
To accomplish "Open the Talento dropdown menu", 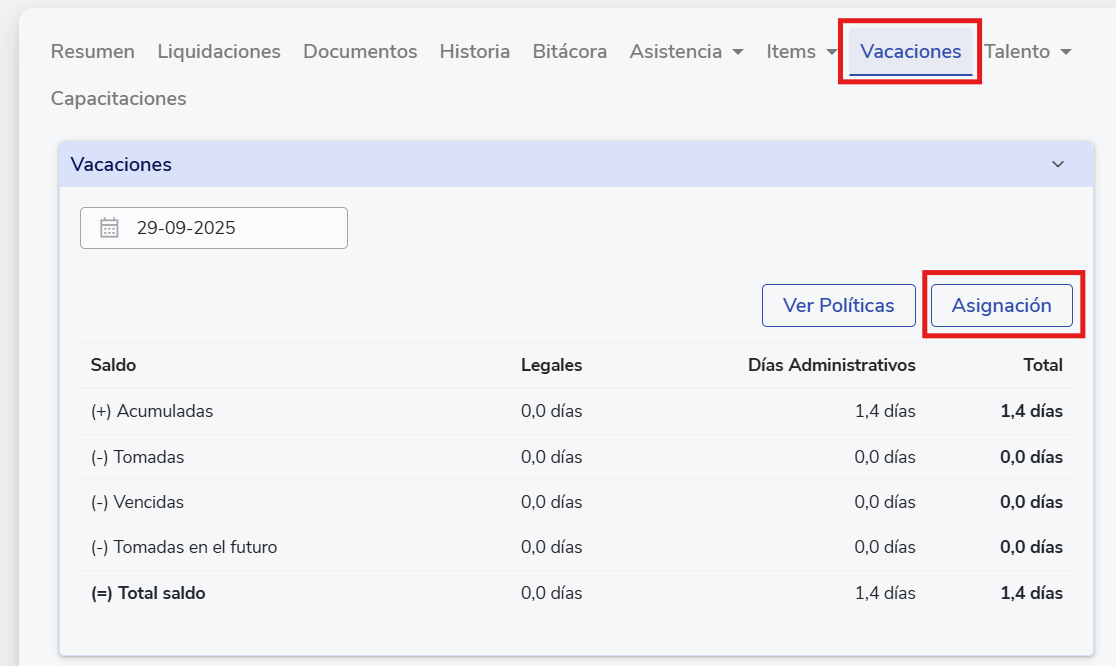I will (1027, 52).
